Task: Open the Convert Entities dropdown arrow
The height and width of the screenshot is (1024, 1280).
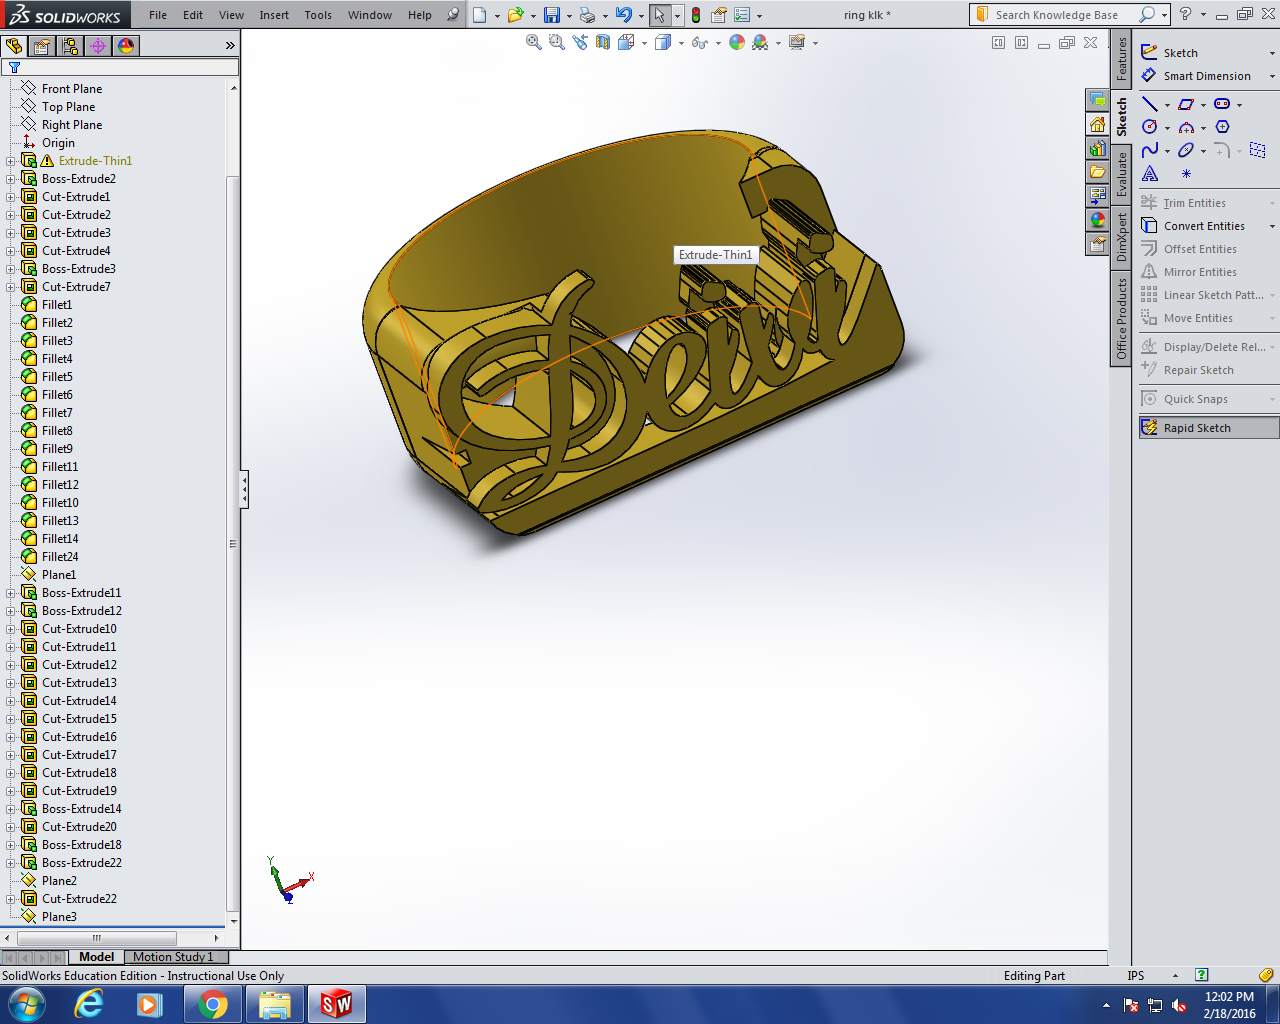Action: (1272, 227)
